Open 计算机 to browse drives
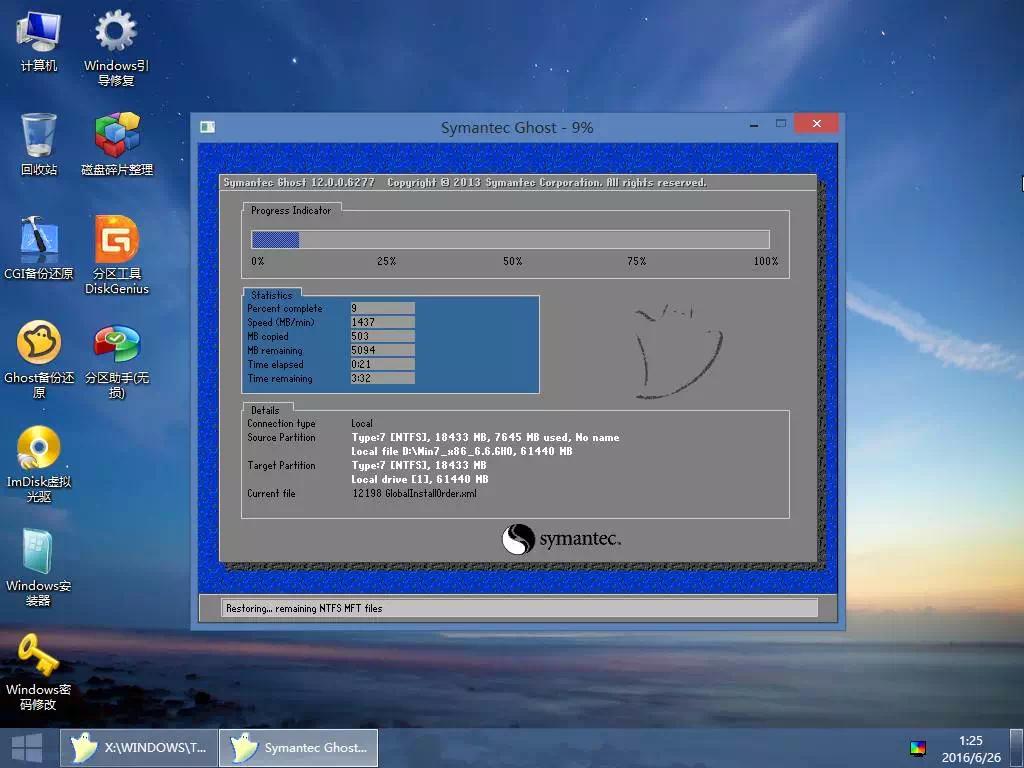The image size is (1024, 768). click(x=39, y=35)
